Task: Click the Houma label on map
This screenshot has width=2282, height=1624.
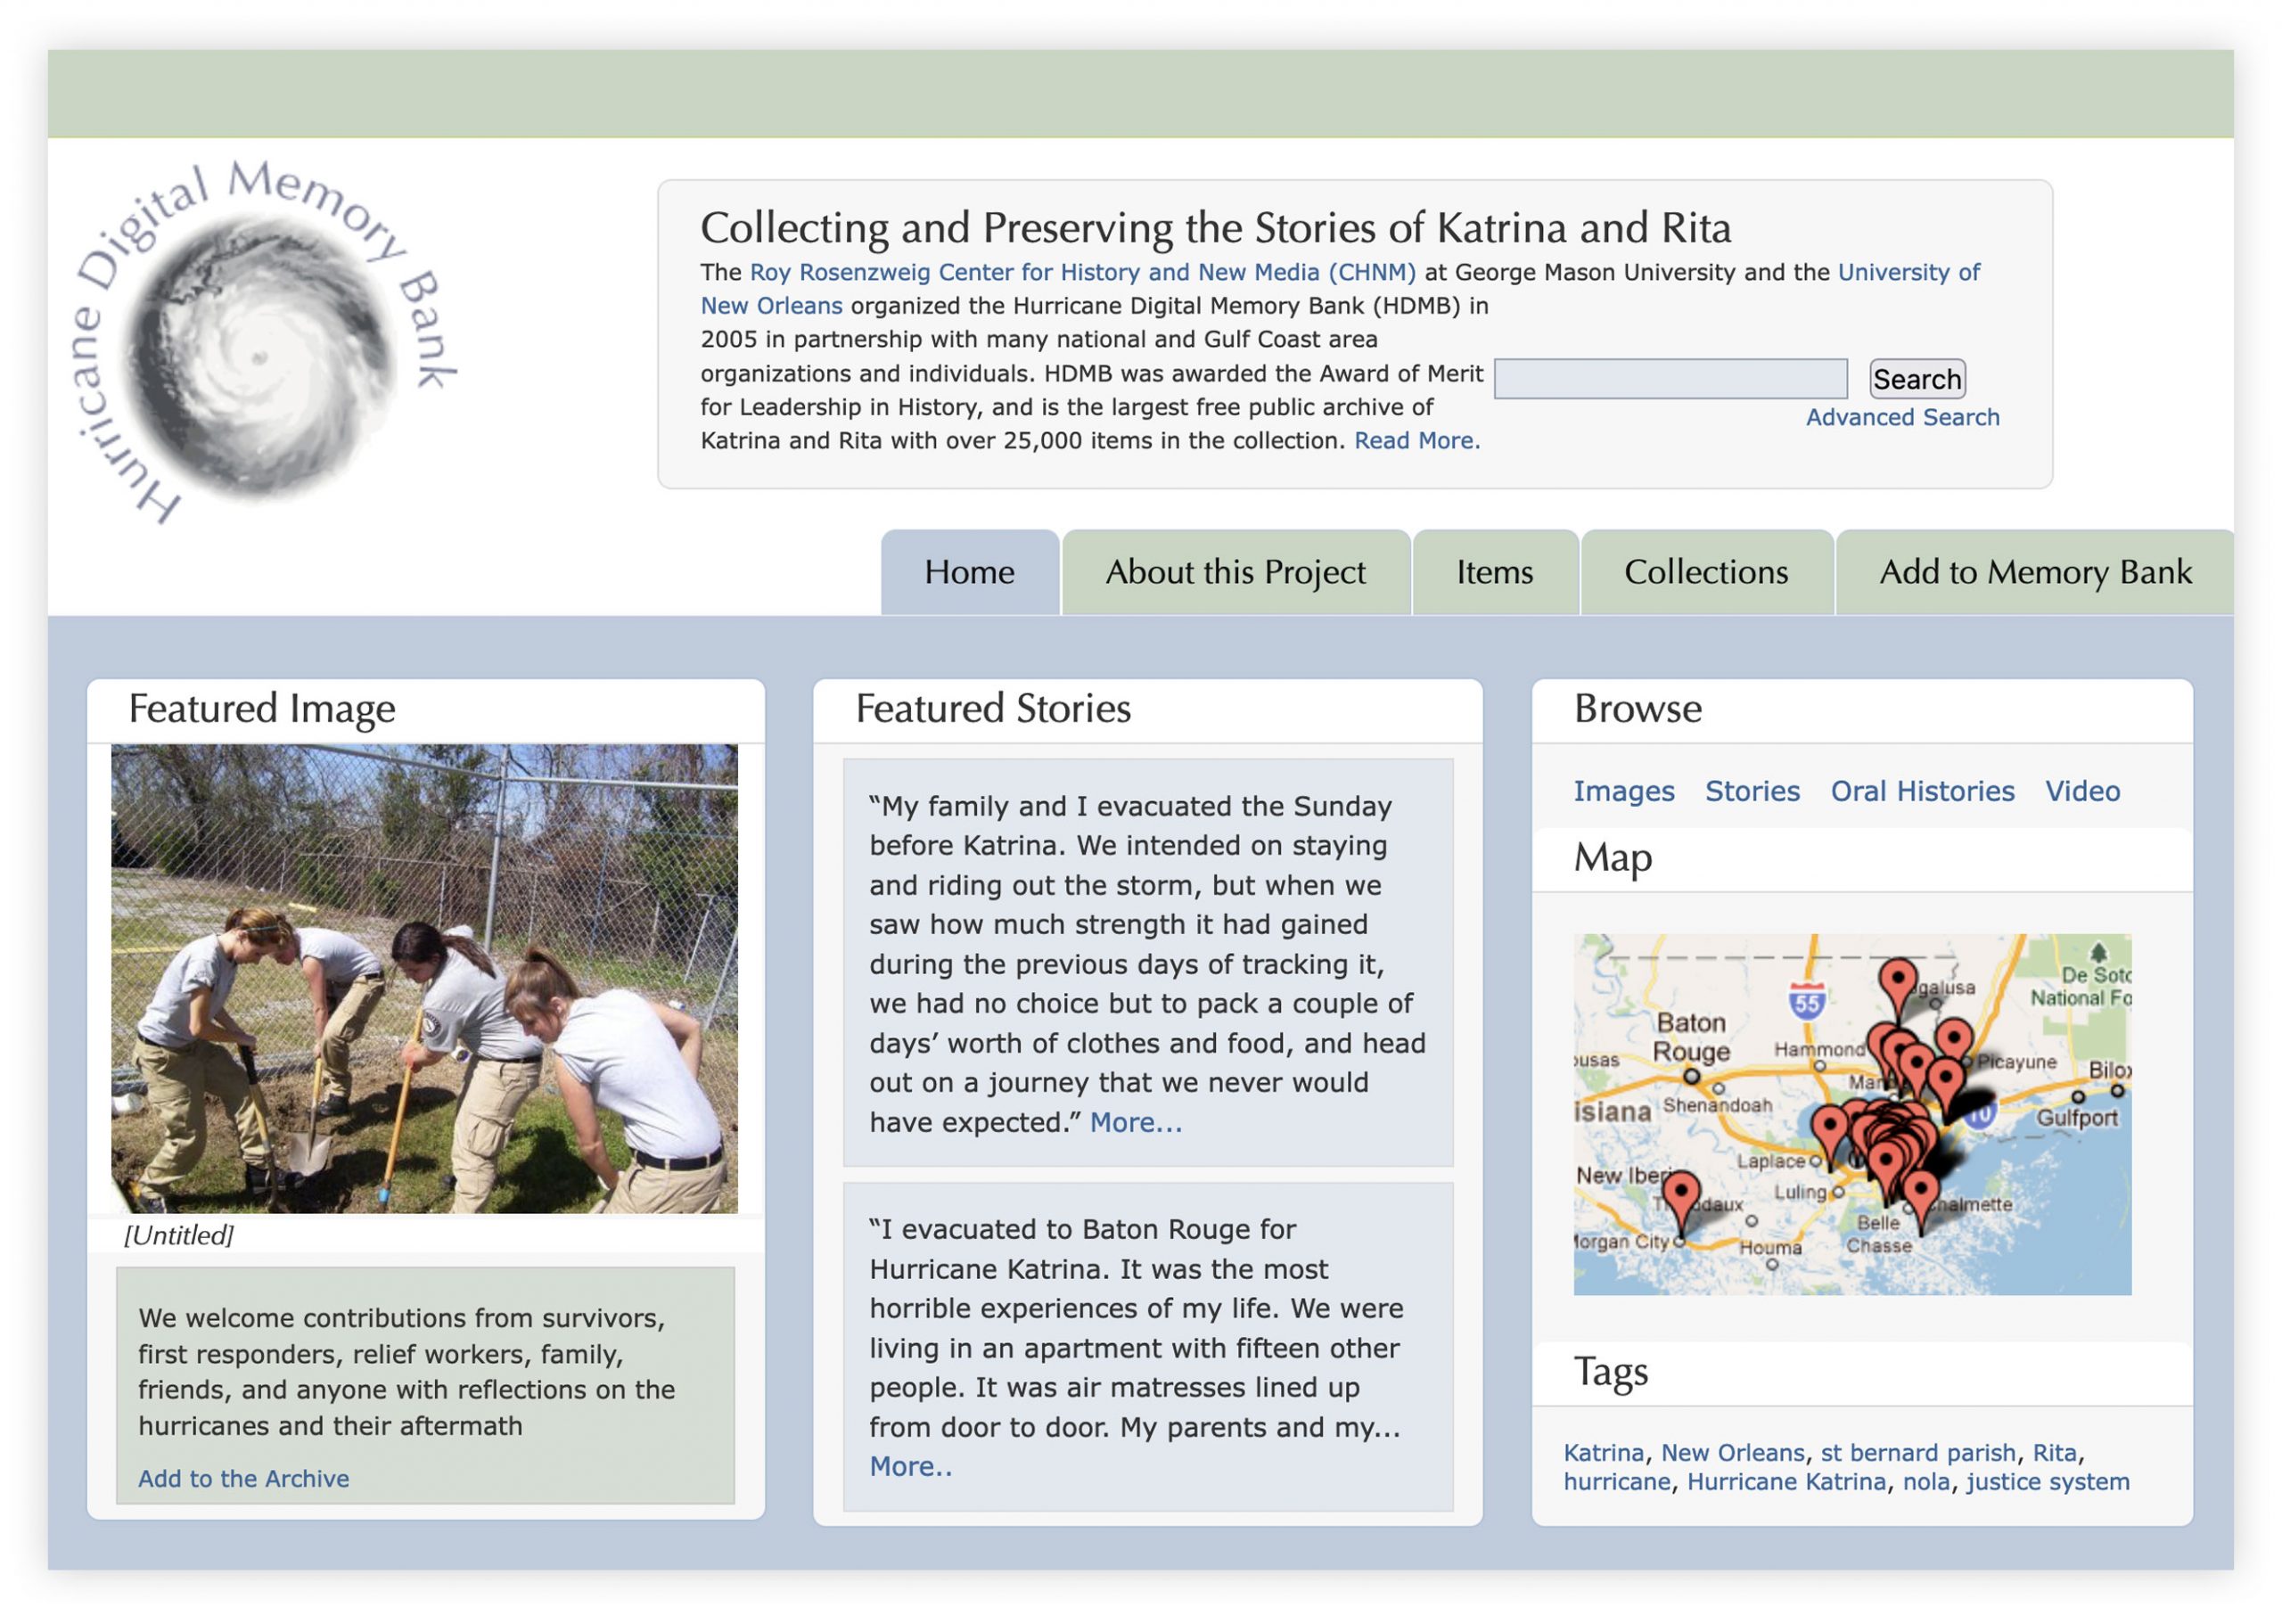Action: (x=1770, y=1247)
